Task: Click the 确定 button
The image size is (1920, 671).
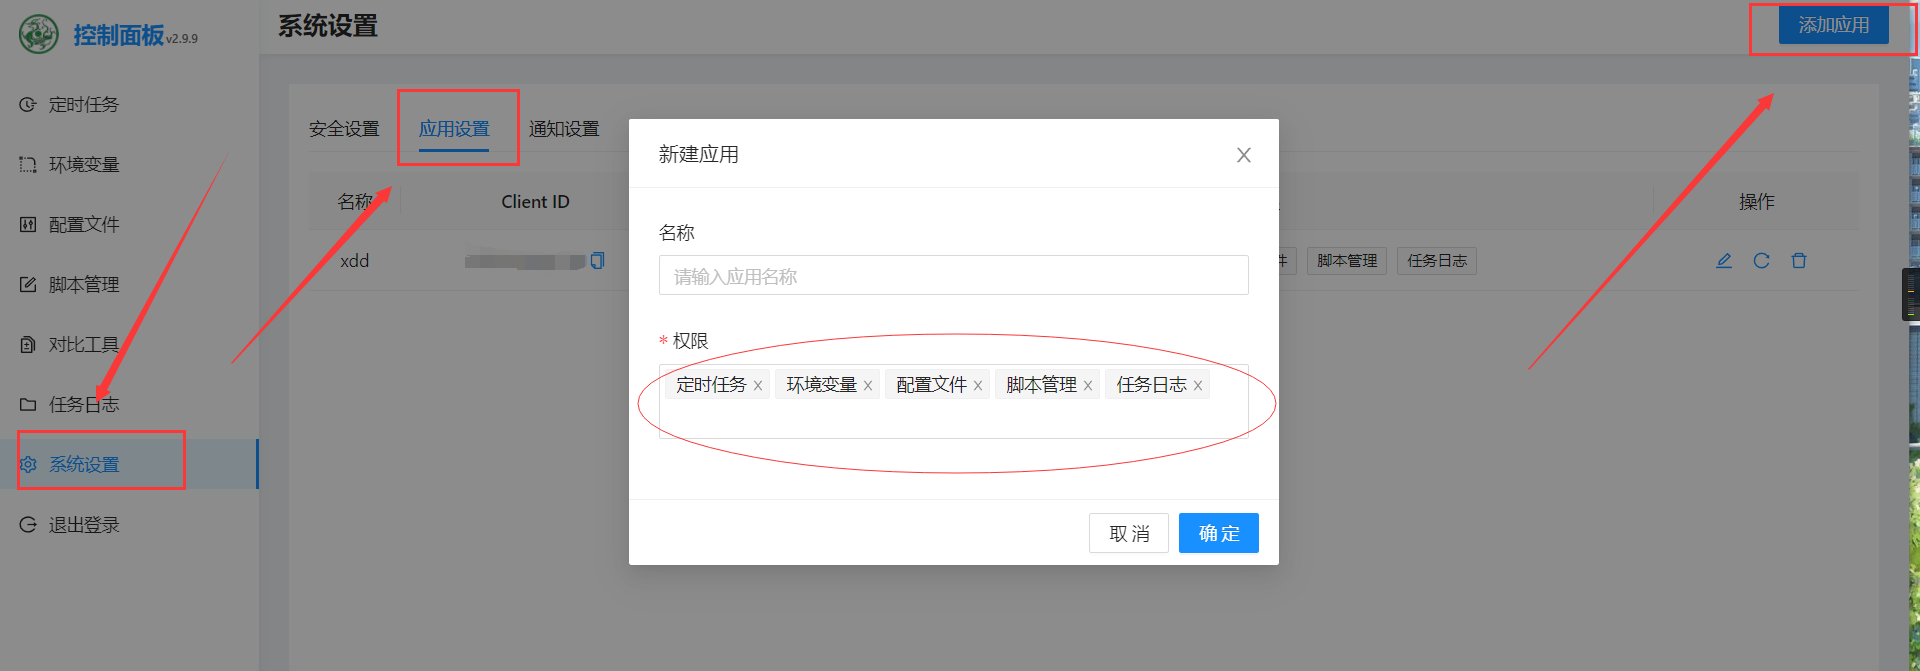Action: tap(1219, 533)
